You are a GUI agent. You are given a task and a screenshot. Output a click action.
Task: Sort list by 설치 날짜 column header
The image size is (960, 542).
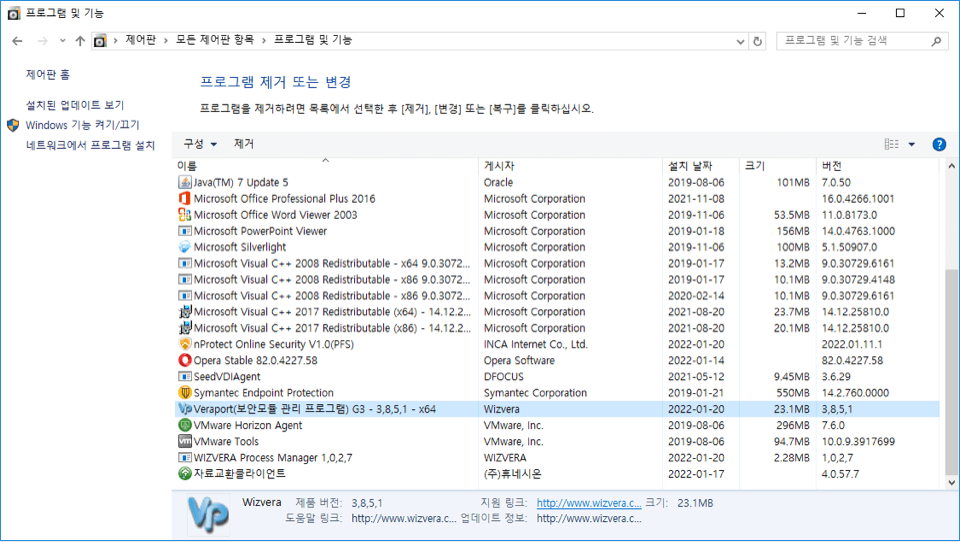coord(690,165)
